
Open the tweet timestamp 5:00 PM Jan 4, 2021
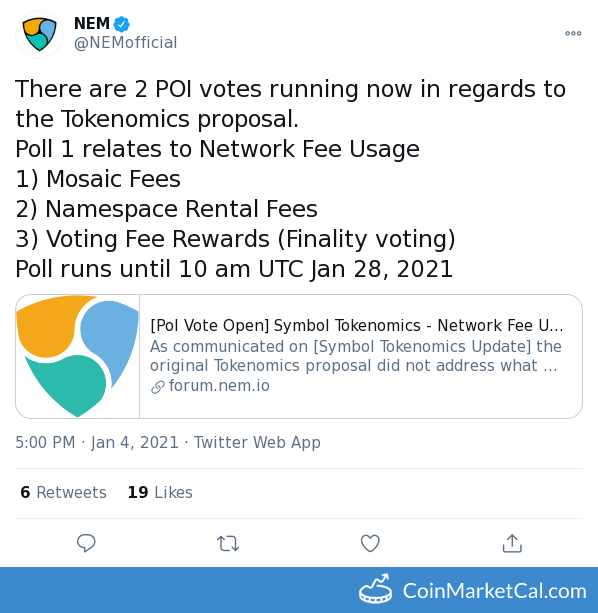[97, 443]
